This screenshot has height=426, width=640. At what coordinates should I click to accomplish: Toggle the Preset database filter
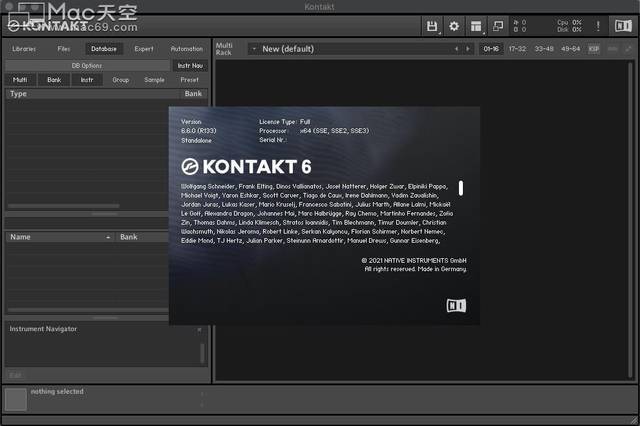(x=189, y=80)
